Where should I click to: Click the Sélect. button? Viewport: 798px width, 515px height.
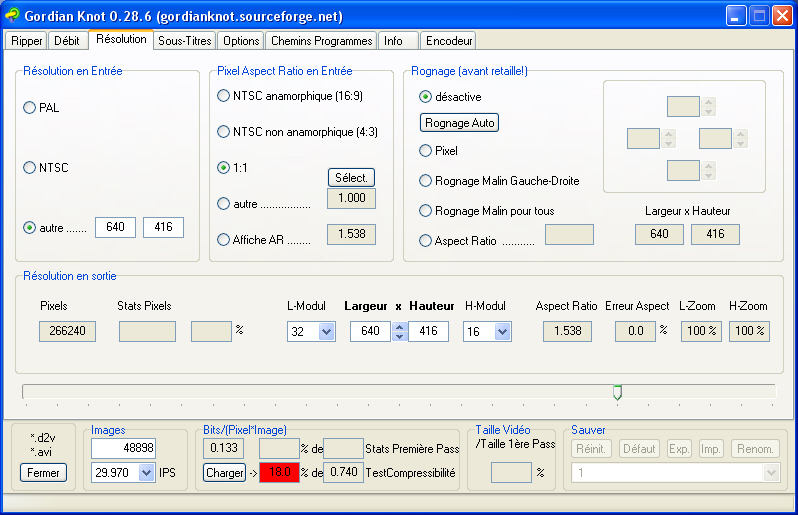point(351,178)
